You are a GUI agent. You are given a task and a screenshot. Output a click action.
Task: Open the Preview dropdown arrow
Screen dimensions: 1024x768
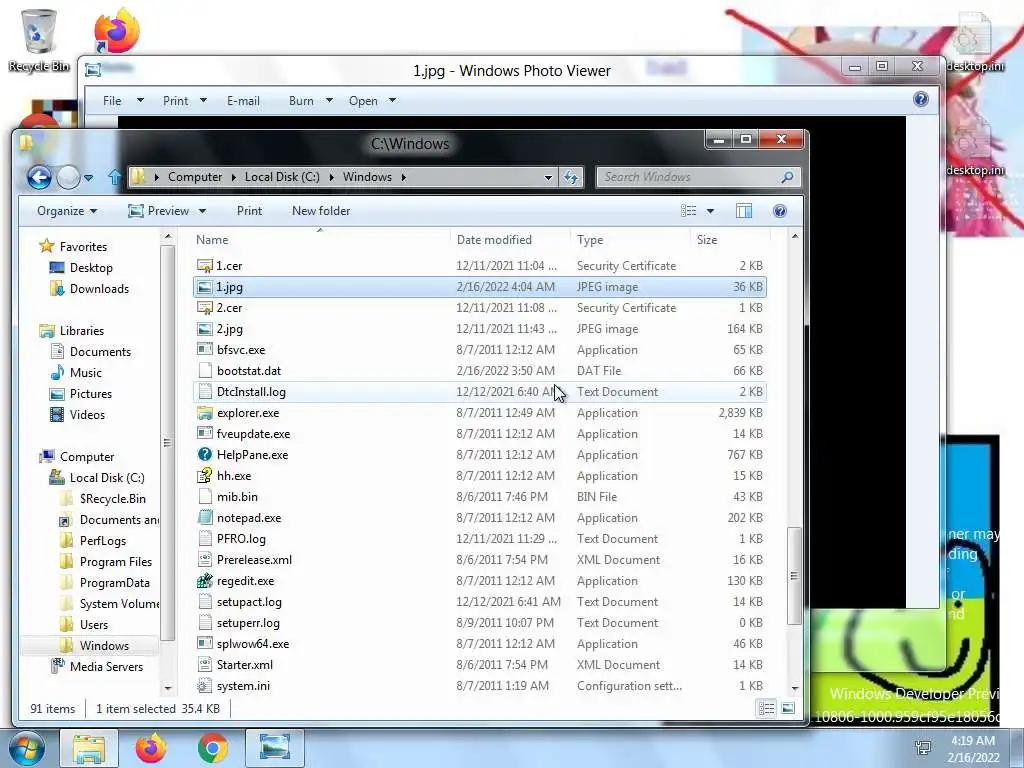(x=202, y=211)
